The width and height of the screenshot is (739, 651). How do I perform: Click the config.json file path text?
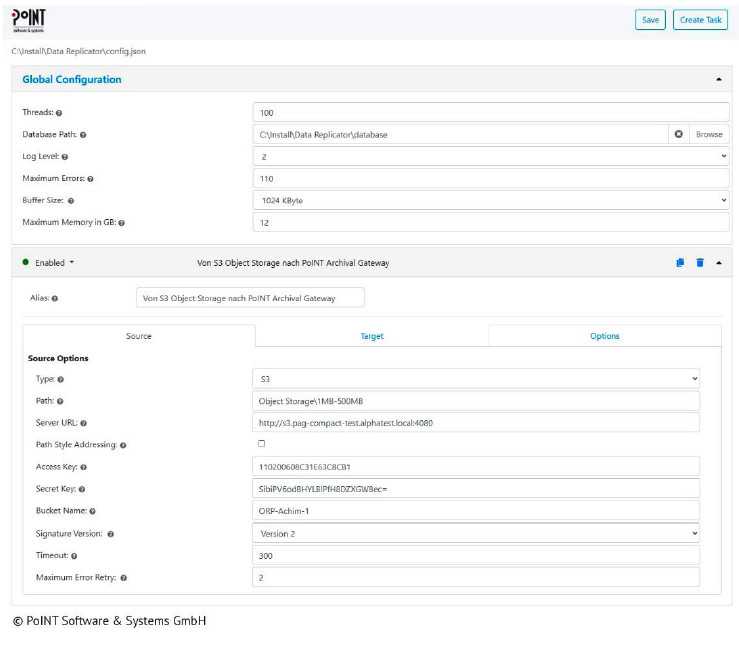78,51
